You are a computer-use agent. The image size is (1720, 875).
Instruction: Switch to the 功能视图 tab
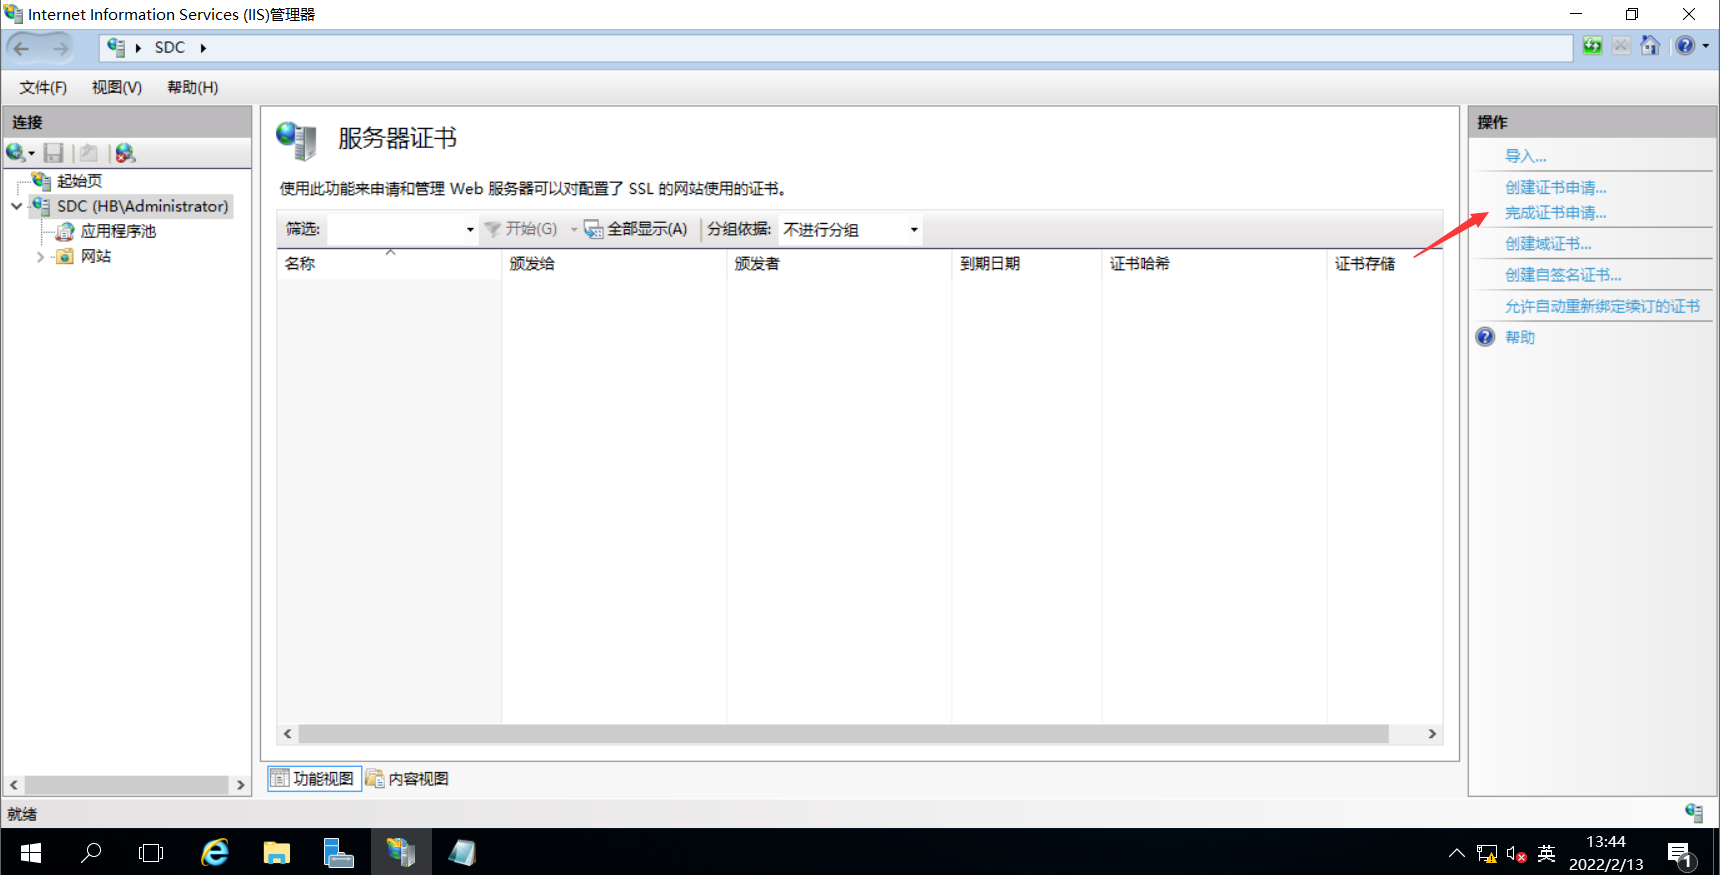point(314,778)
